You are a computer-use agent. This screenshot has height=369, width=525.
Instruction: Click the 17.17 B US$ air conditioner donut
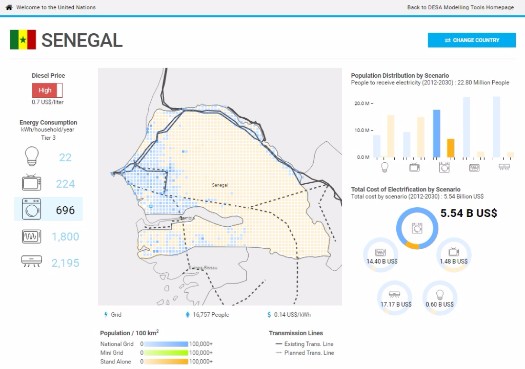[x=395, y=298]
